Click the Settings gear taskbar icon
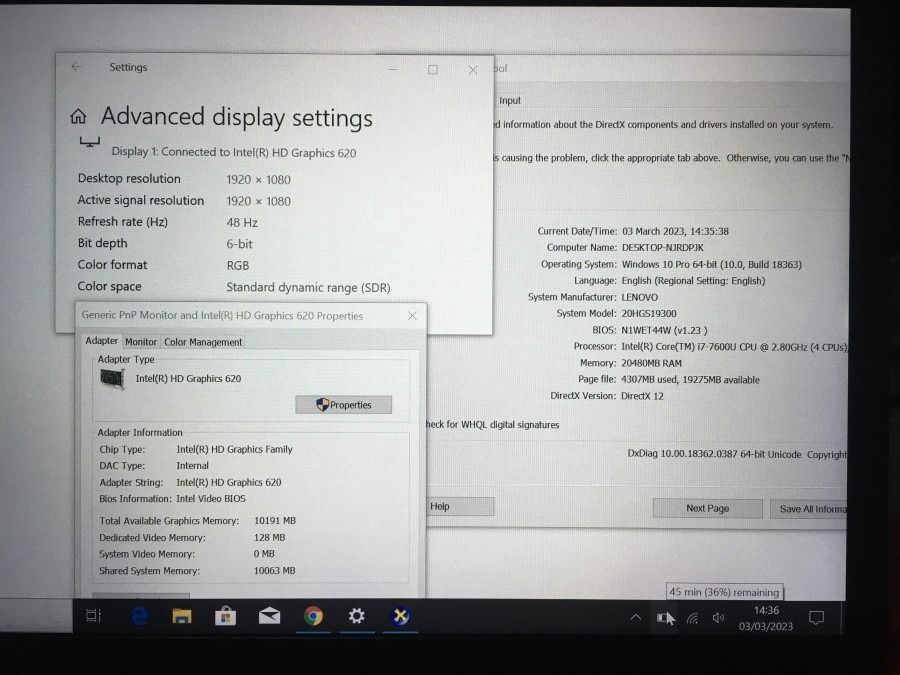The height and width of the screenshot is (675, 900). [356, 617]
